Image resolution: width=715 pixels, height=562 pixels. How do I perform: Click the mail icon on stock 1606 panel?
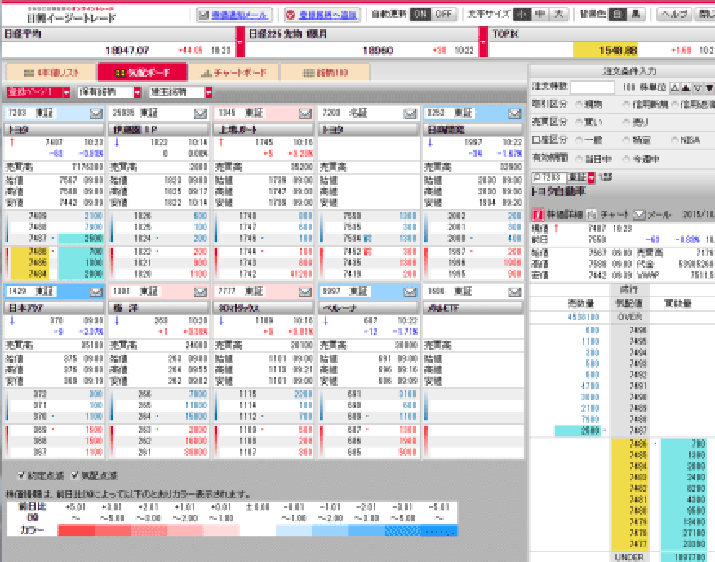(x=514, y=291)
